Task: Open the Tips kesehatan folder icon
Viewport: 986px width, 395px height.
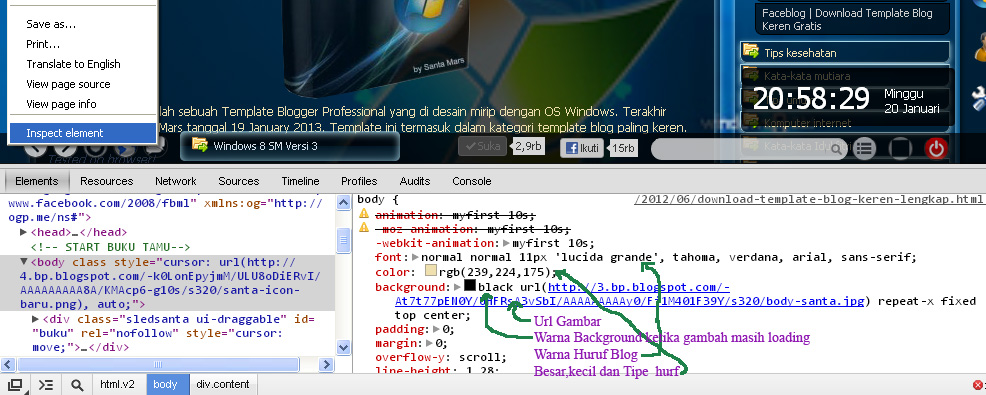Action: click(750, 51)
